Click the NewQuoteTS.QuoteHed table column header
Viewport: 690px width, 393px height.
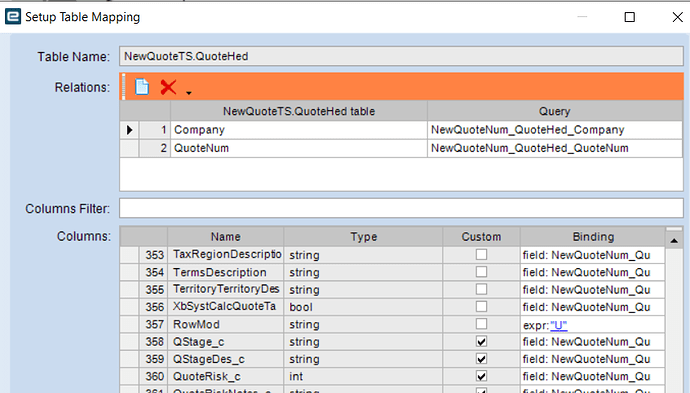(x=299, y=111)
